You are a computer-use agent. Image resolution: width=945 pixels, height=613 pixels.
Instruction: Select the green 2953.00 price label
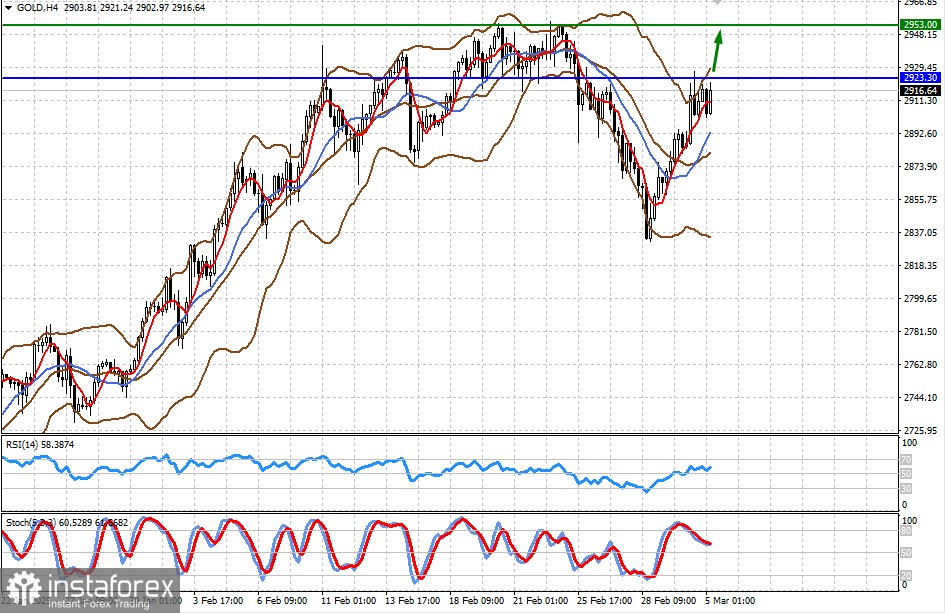click(x=920, y=24)
